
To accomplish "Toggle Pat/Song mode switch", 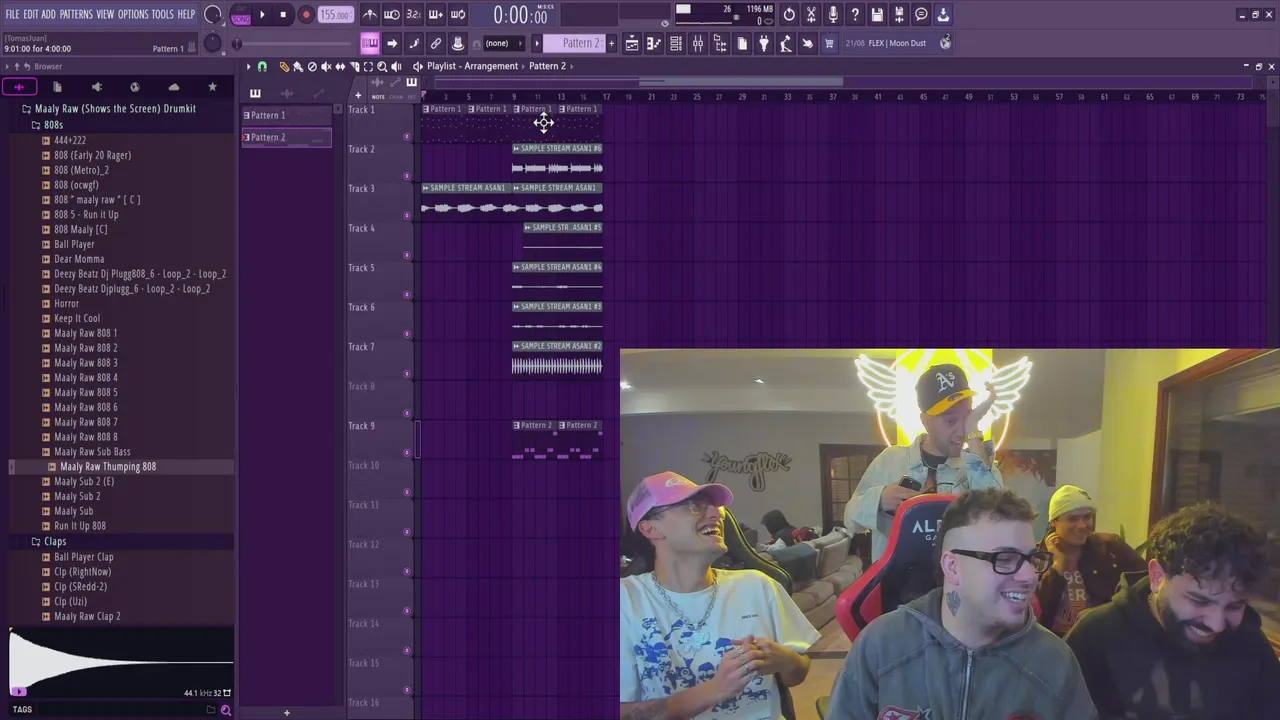I will (240, 15).
